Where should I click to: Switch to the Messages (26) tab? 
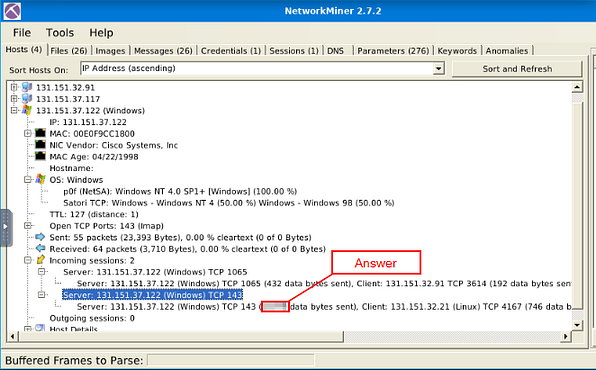tap(163, 51)
